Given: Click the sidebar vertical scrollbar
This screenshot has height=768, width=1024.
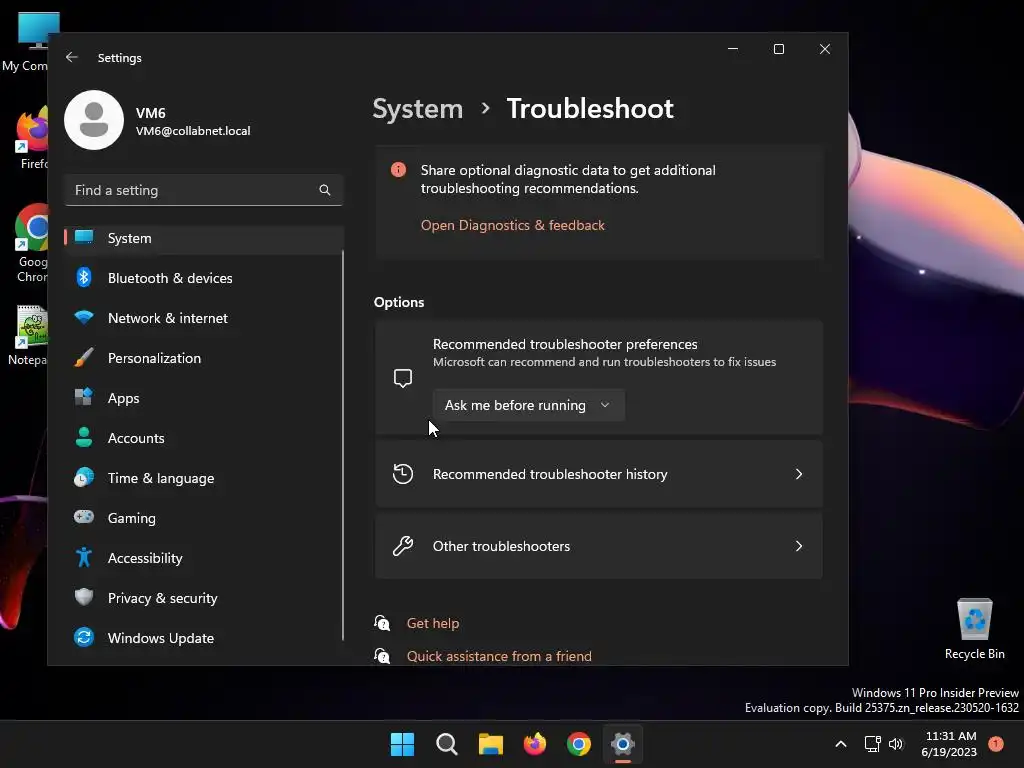Looking at the screenshot, I should [343, 444].
